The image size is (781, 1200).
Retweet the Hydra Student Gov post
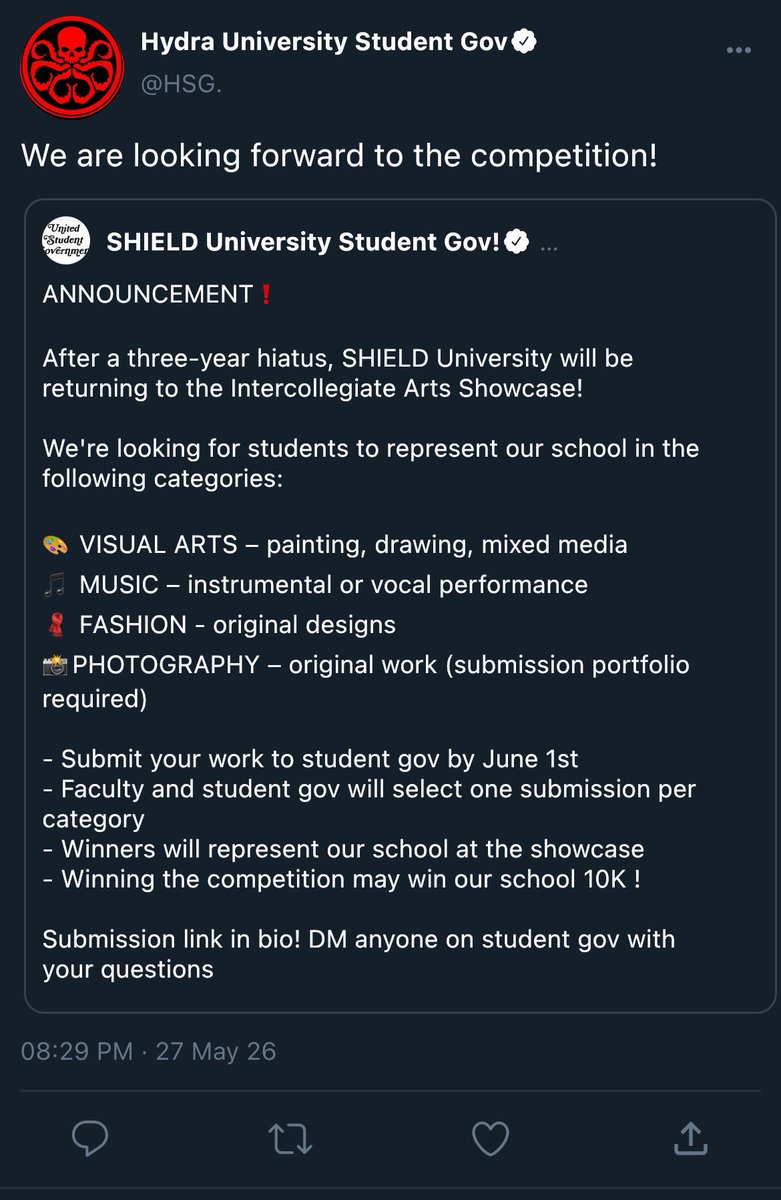click(290, 1138)
